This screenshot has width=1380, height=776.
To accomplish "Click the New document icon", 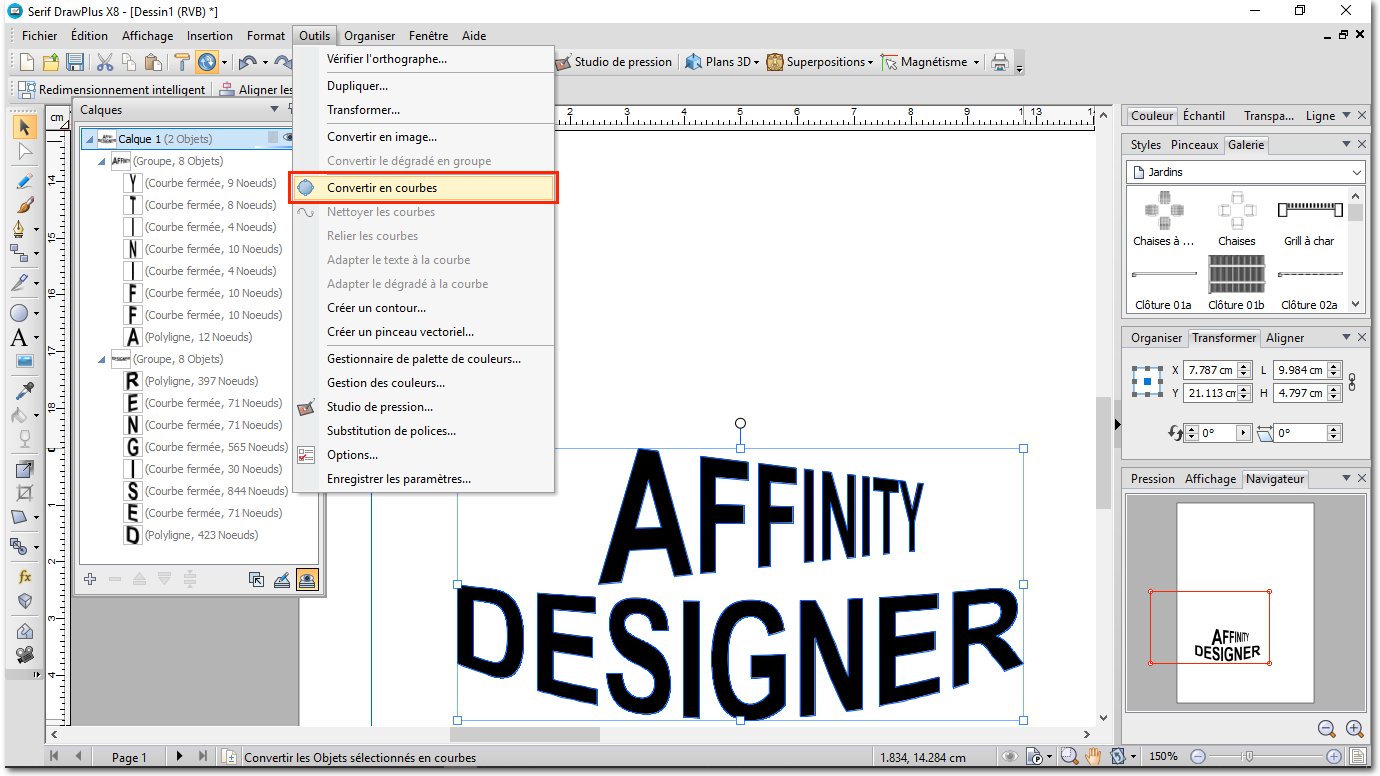I will point(27,62).
